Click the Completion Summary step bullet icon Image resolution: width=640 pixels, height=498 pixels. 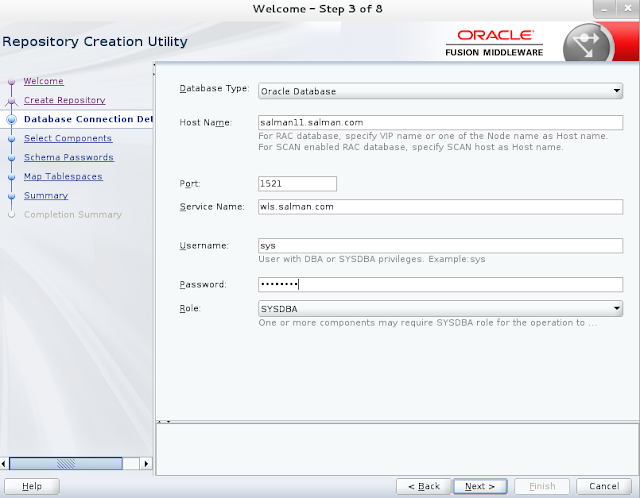point(11,215)
